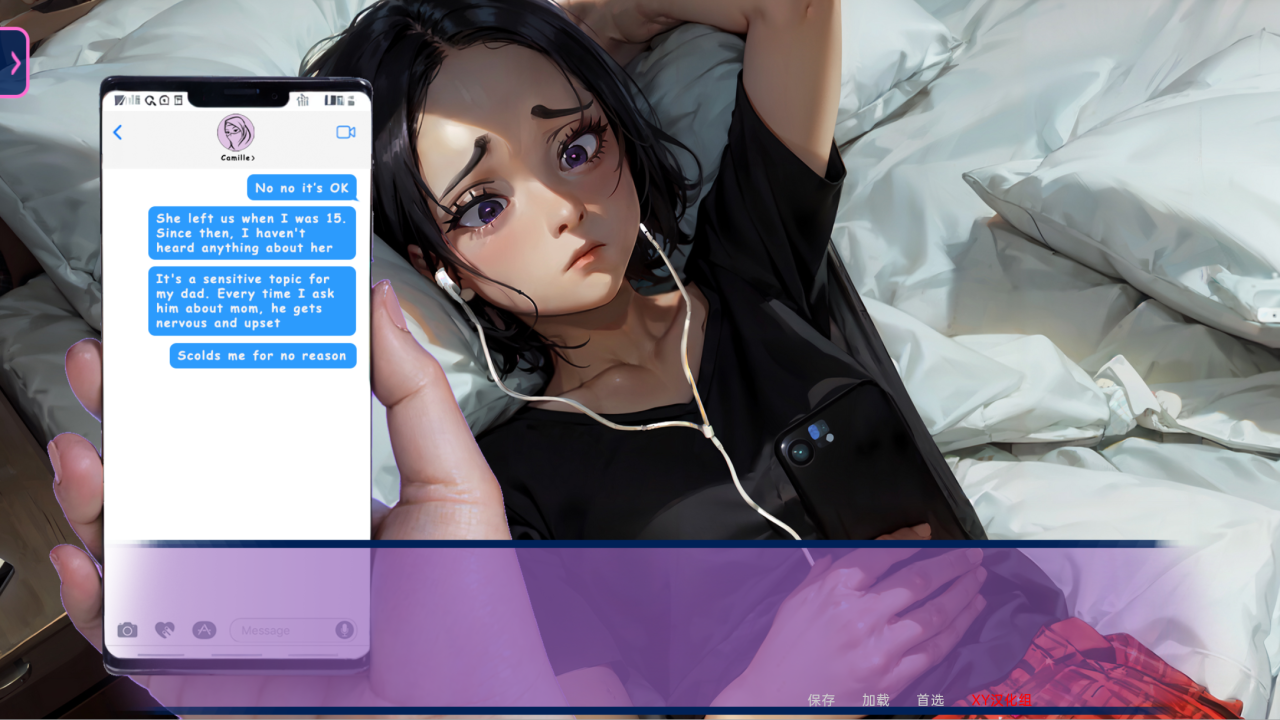Image resolution: width=1280 pixels, height=720 pixels.
Task: Open the App Store icon in chat
Action: coord(204,630)
